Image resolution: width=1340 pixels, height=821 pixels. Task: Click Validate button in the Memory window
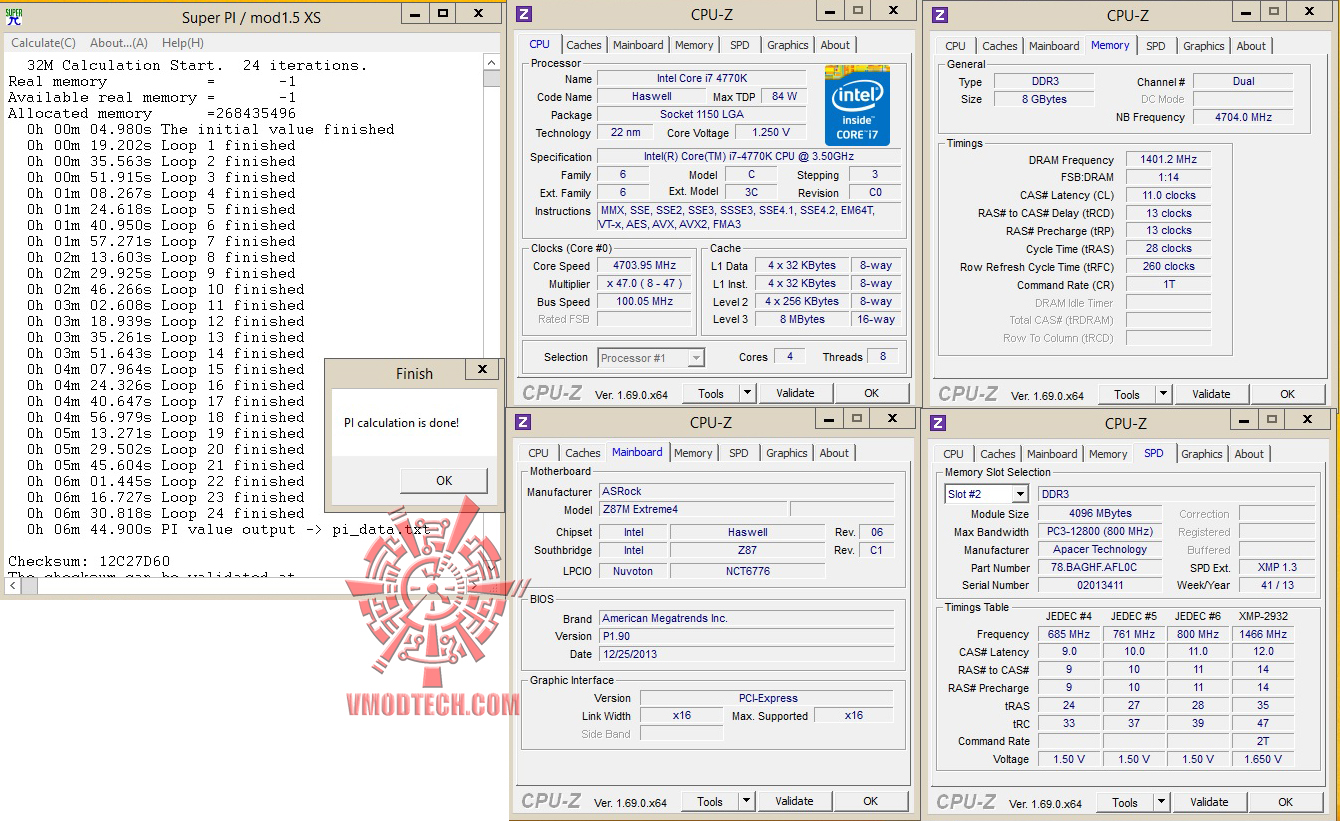click(1211, 394)
